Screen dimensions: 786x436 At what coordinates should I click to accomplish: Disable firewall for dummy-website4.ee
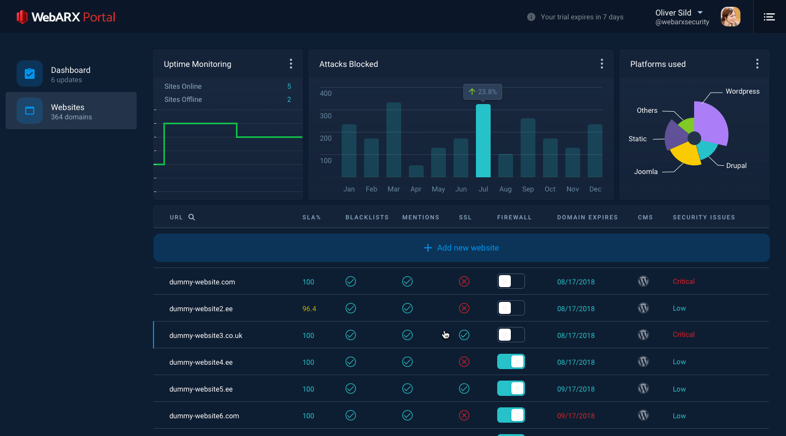[x=511, y=362]
